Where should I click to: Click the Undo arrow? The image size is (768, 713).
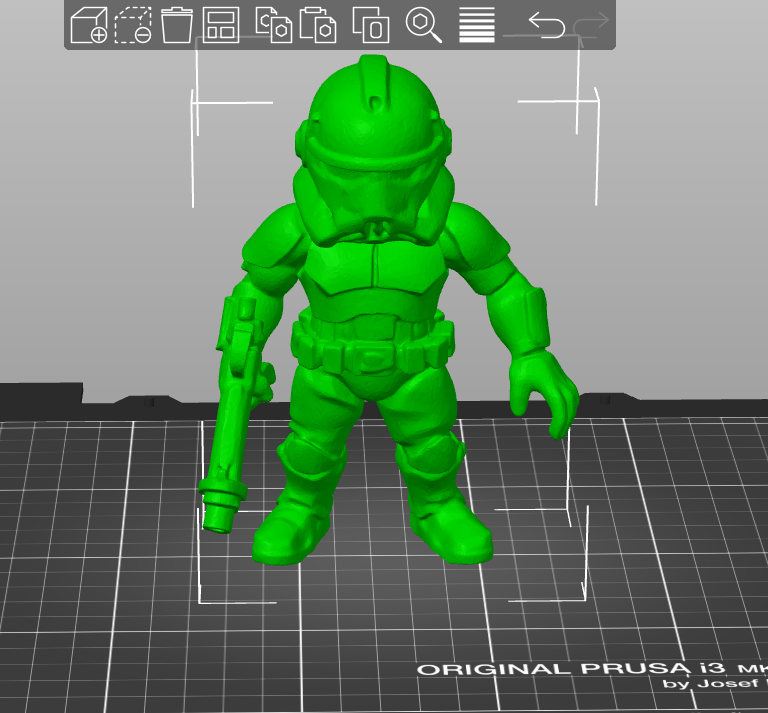pyautogui.click(x=547, y=25)
